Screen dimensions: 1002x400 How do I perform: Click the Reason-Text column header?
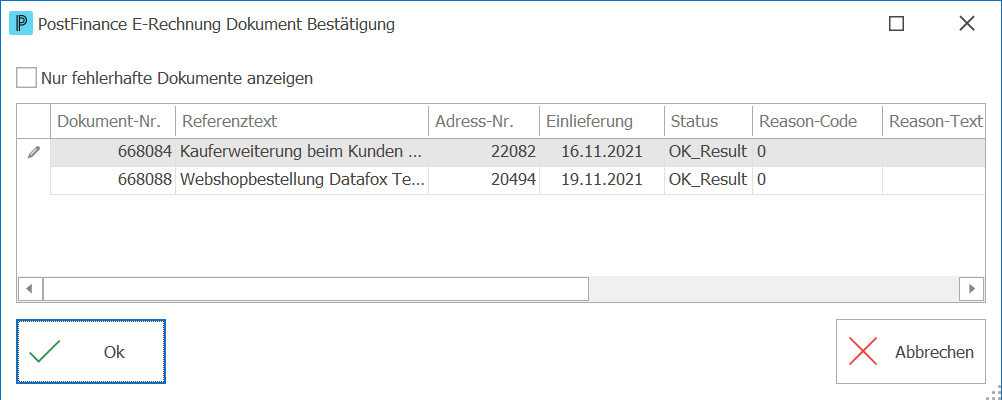[934, 121]
